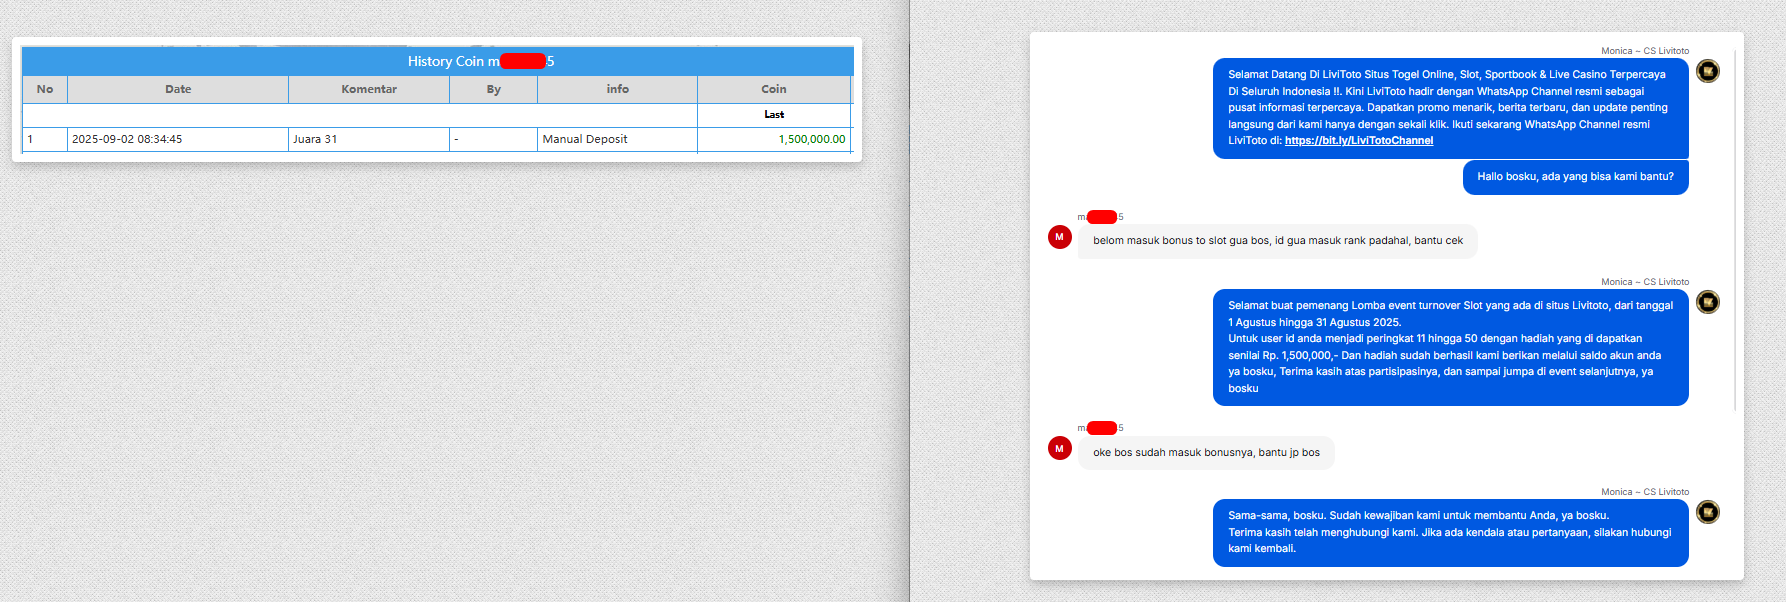Click the M avatar beside 'oke bos sudah masuk' message

click(x=1060, y=449)
